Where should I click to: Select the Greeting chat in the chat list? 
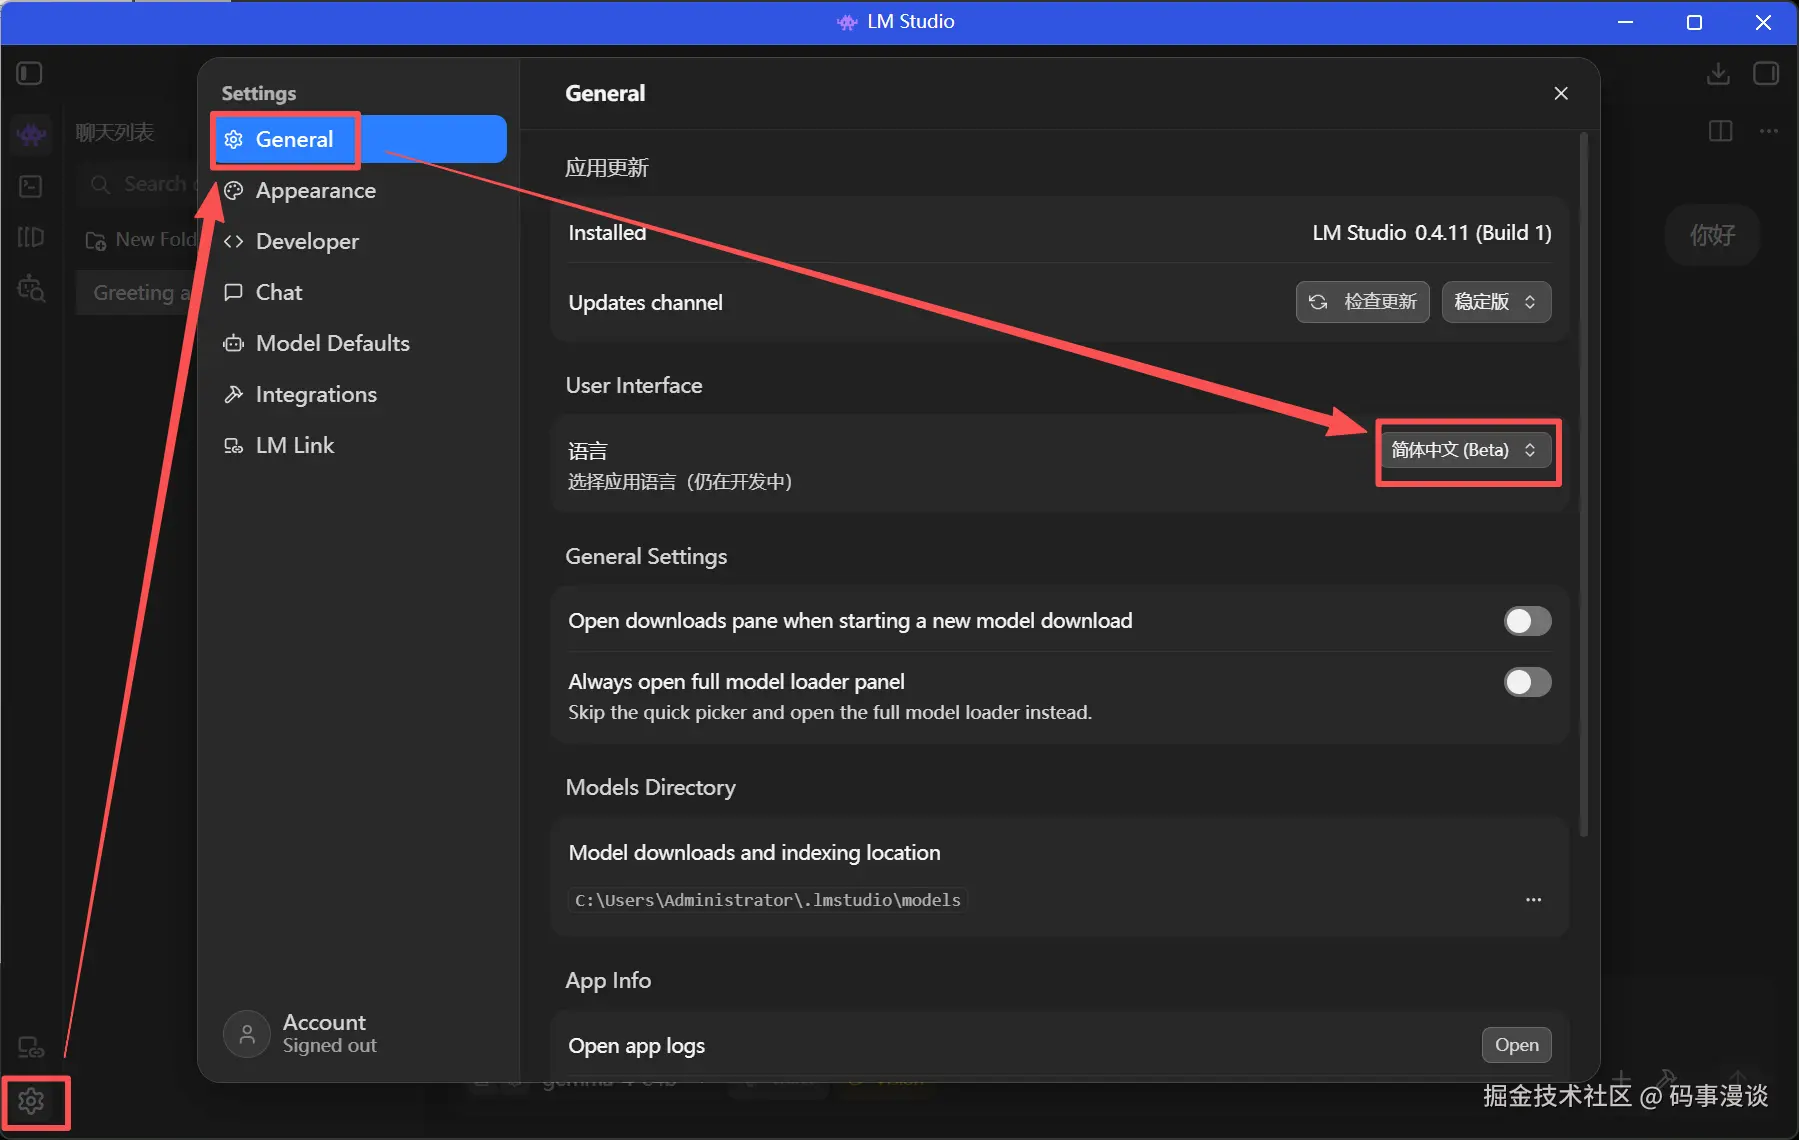[x=138, y=293]
